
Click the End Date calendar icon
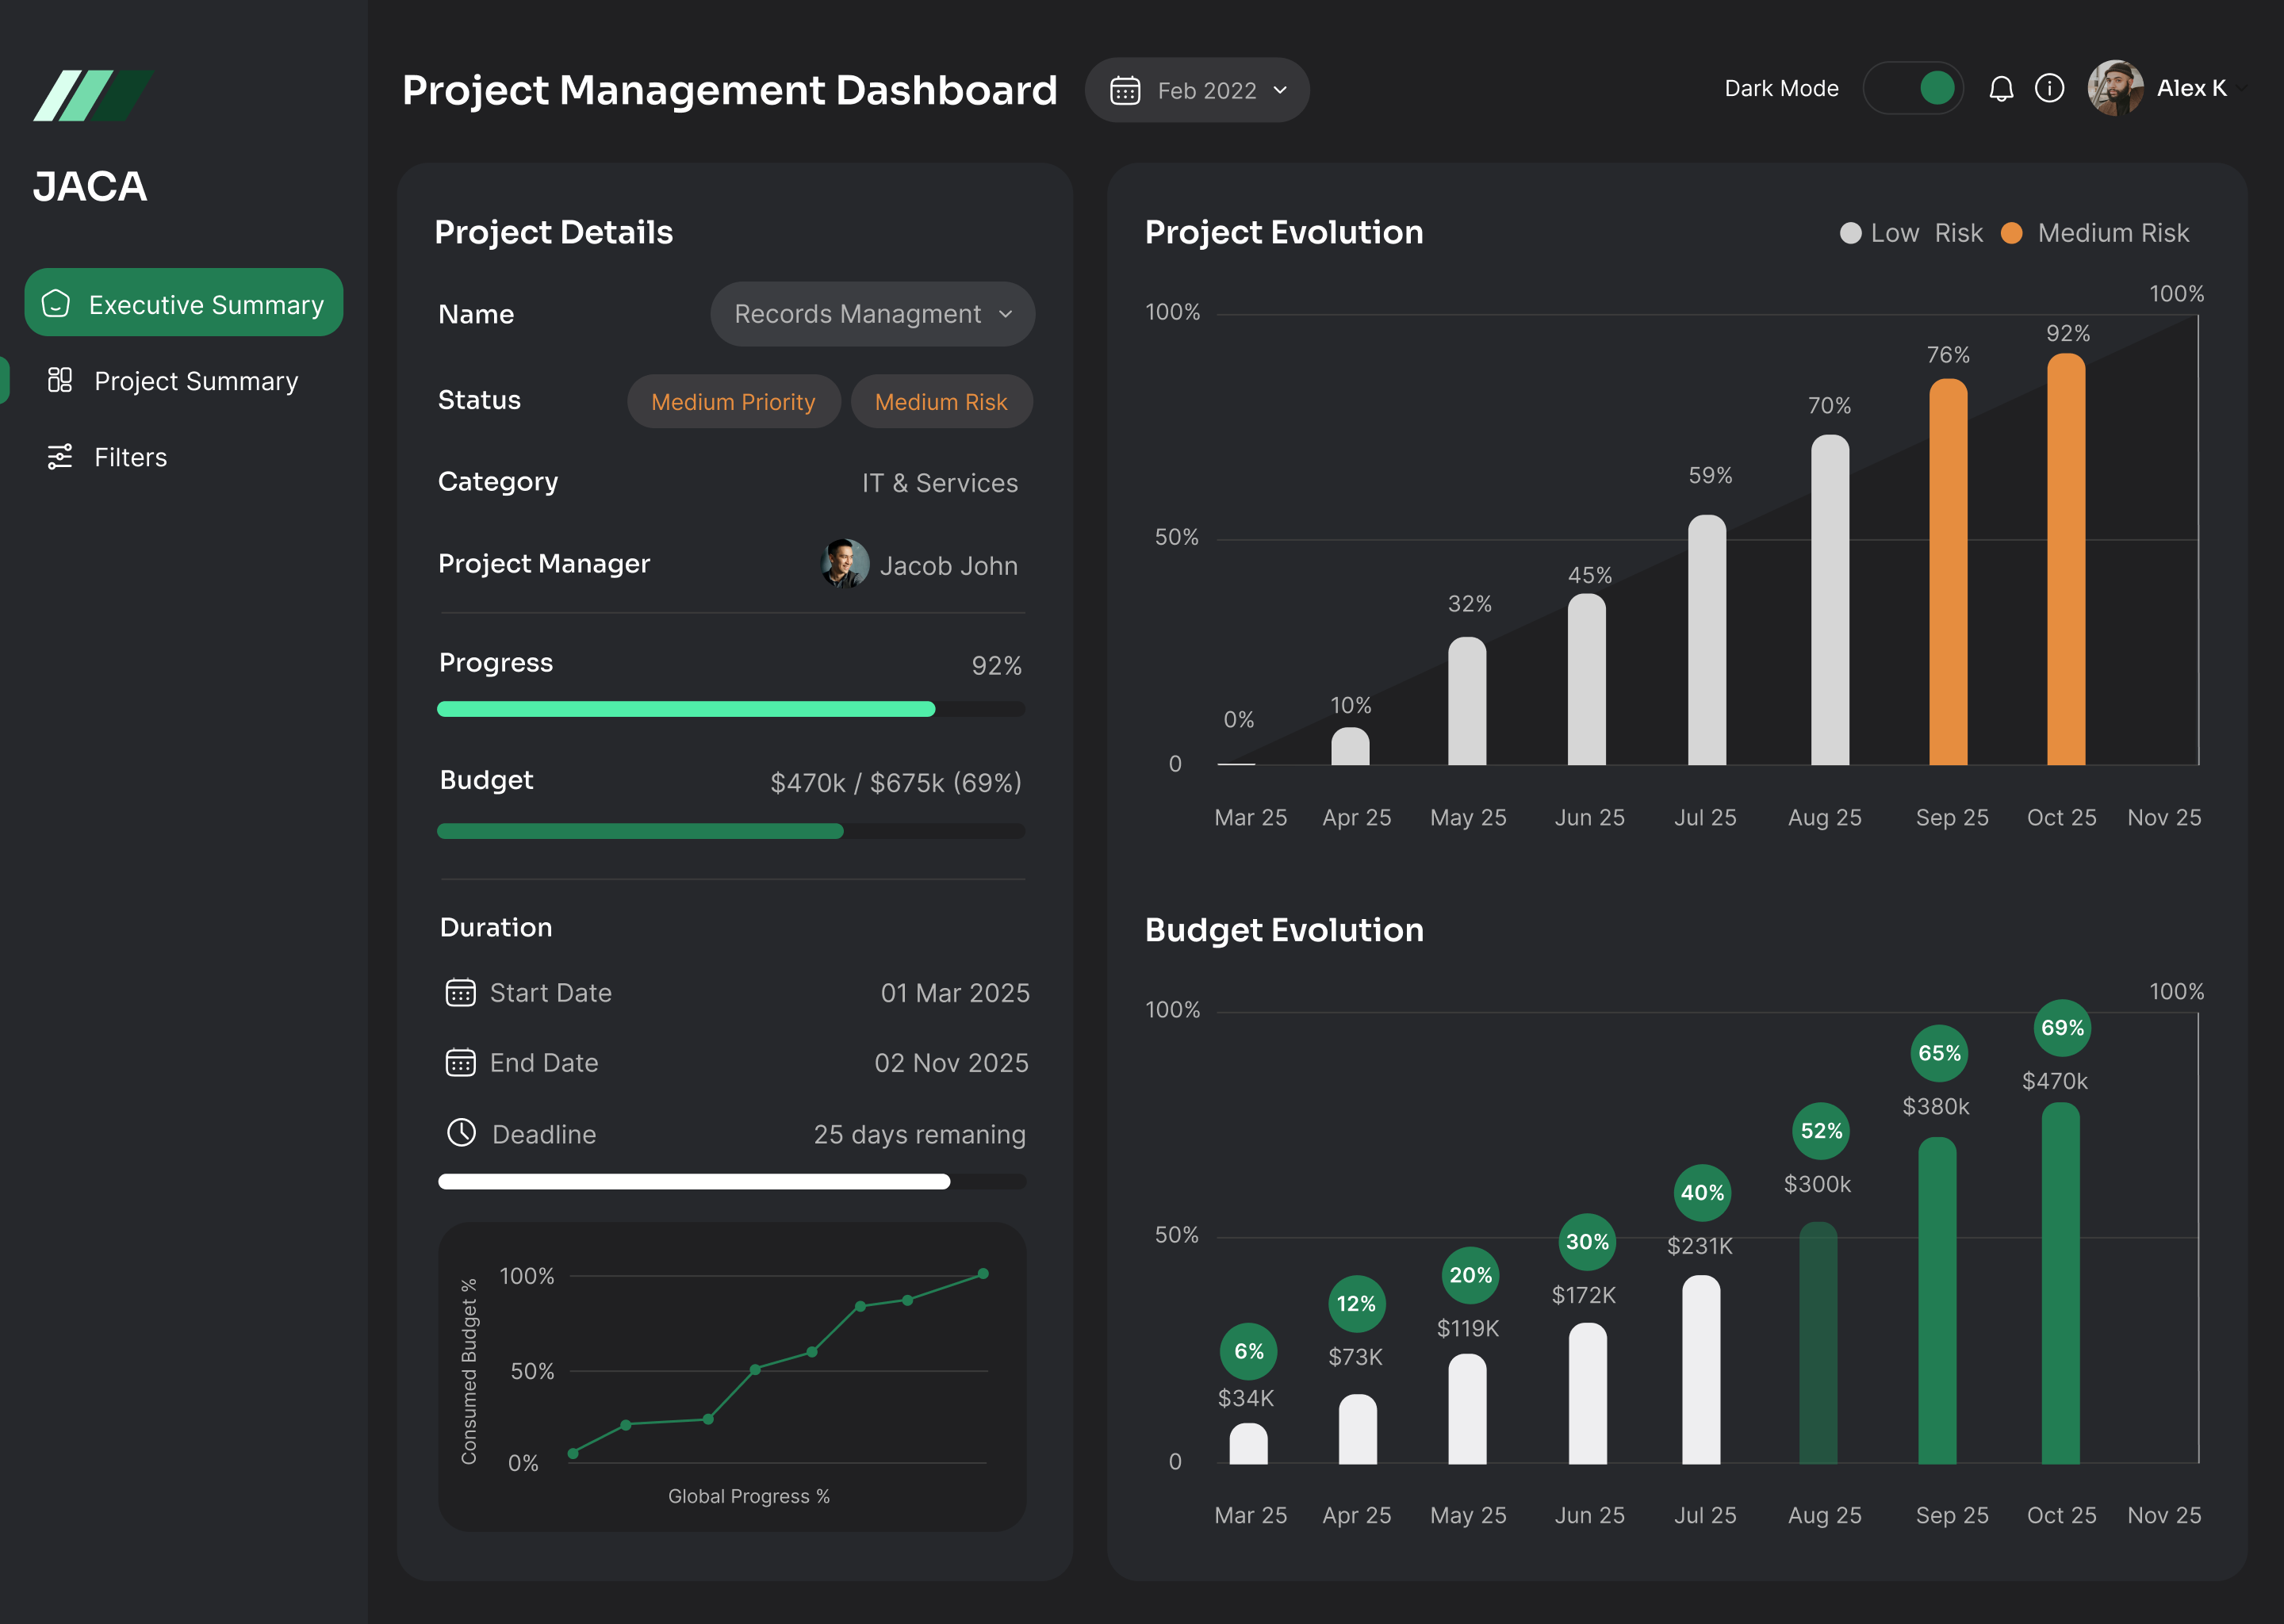[x=460, y=1062]
